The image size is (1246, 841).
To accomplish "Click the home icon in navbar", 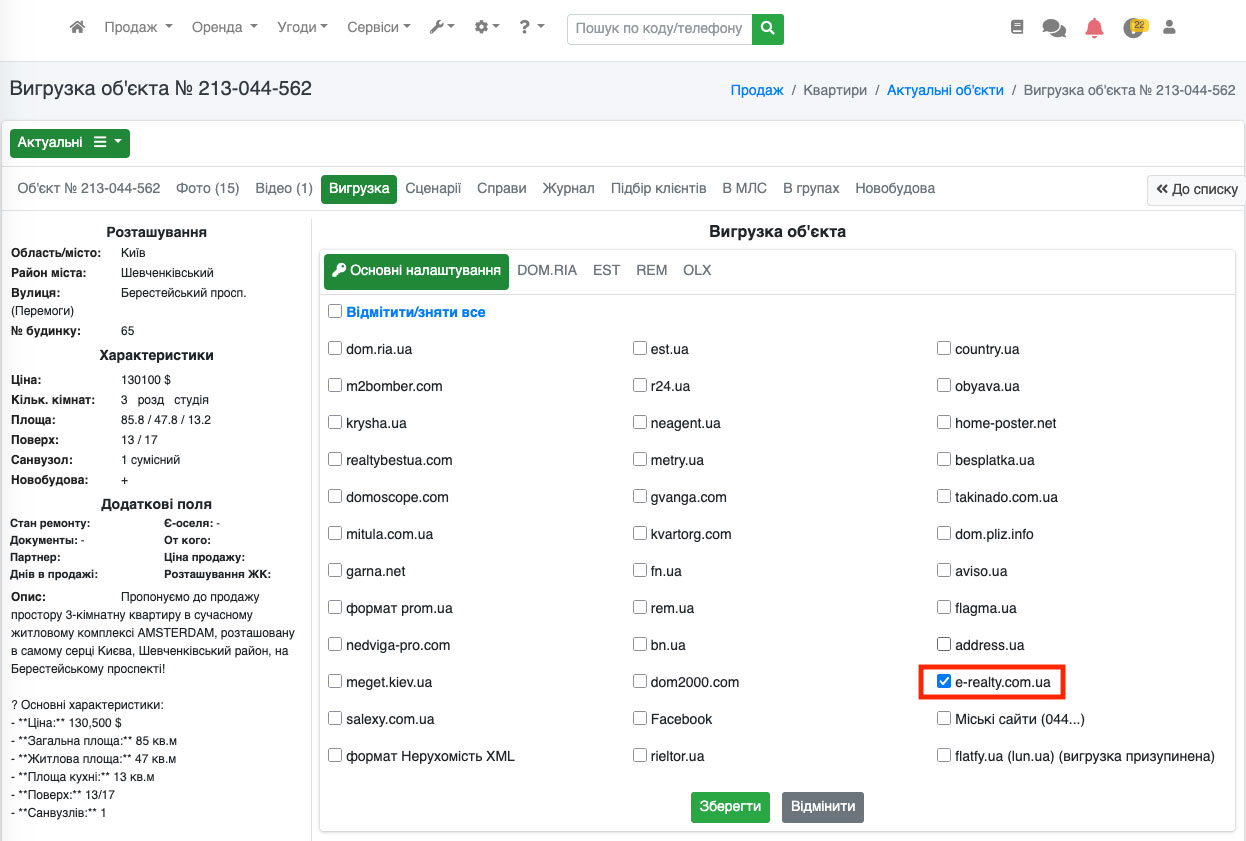I will point(77,28).
